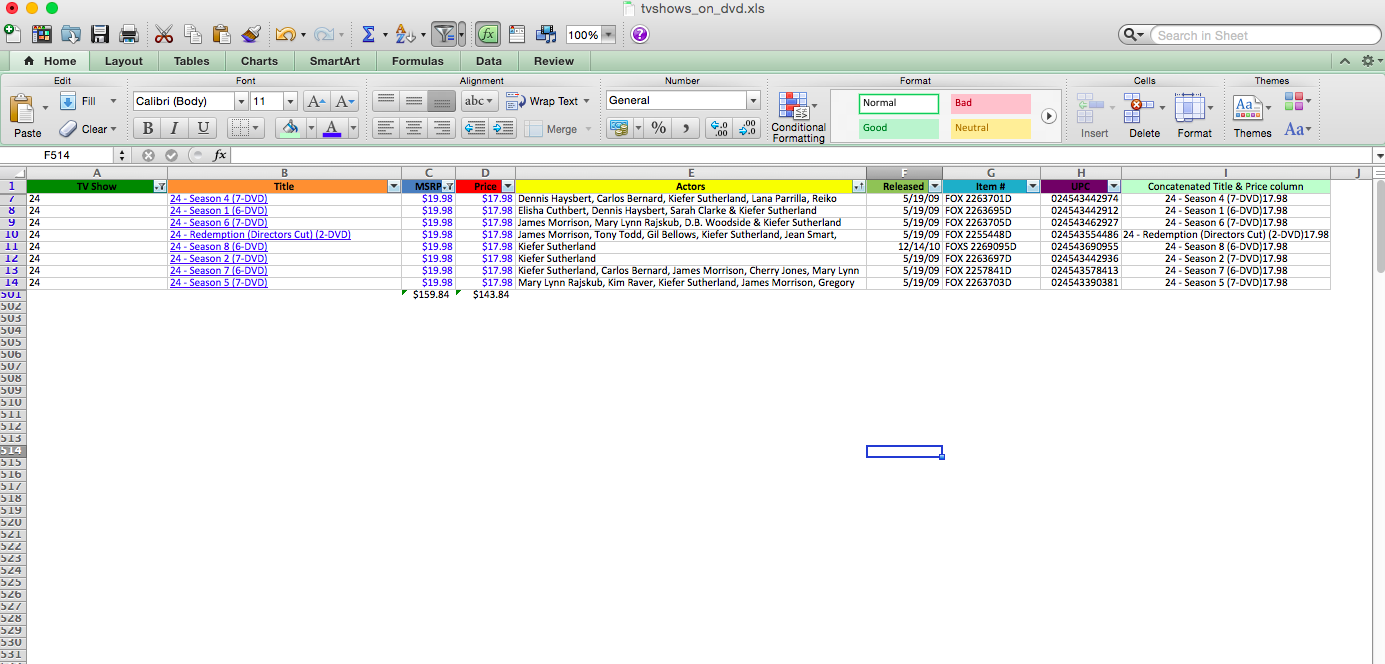Click the Delete cells button
The width and height of the screenshot is (1385, 664).
[x=1144, y=116]
